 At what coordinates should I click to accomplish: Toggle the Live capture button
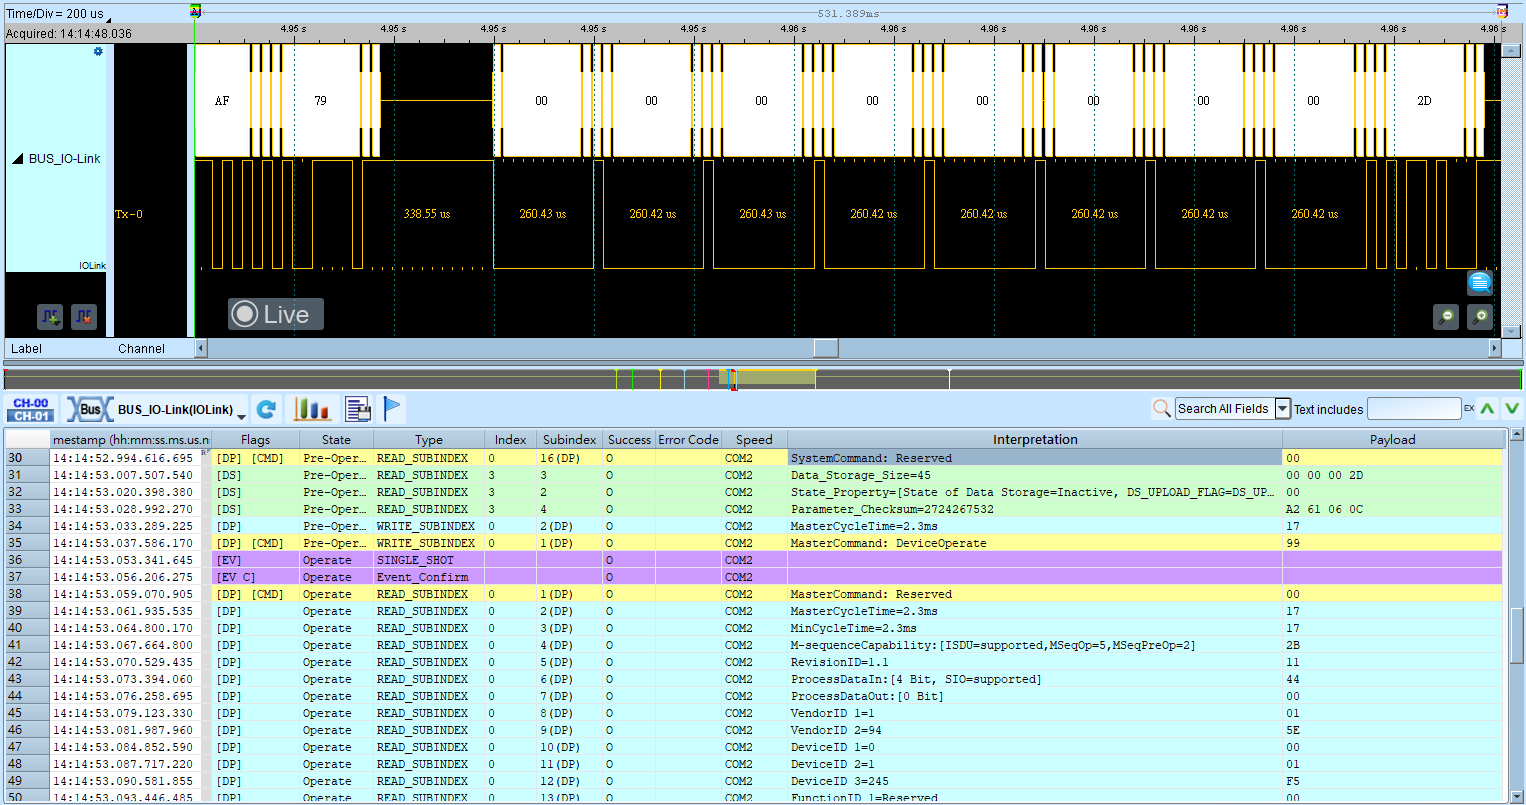[276, 314]
